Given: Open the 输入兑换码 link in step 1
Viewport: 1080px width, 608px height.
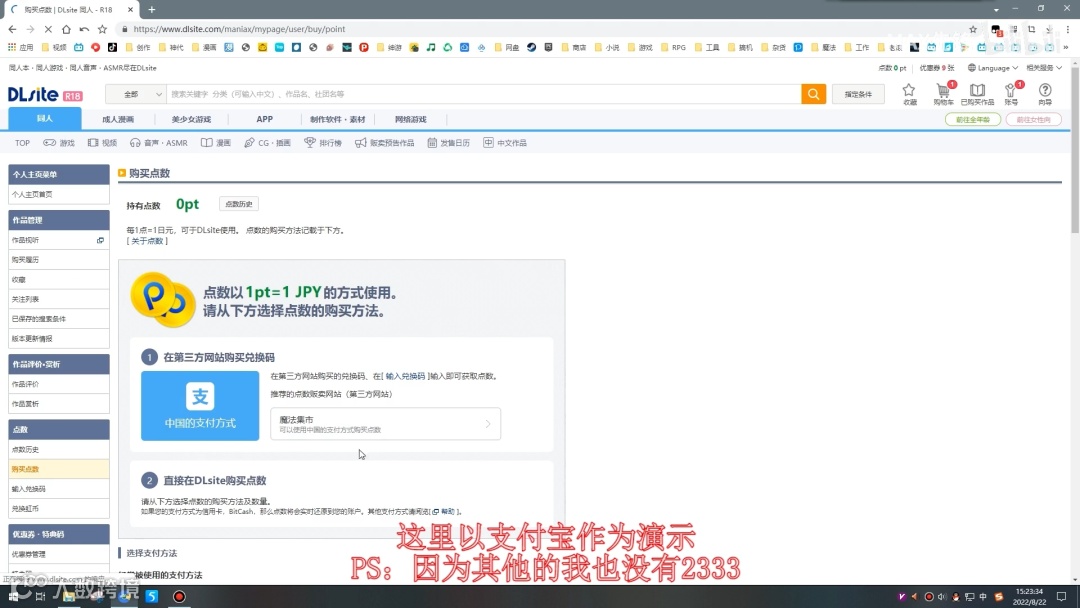Looking at the screenshot, I should pos(405,377).
